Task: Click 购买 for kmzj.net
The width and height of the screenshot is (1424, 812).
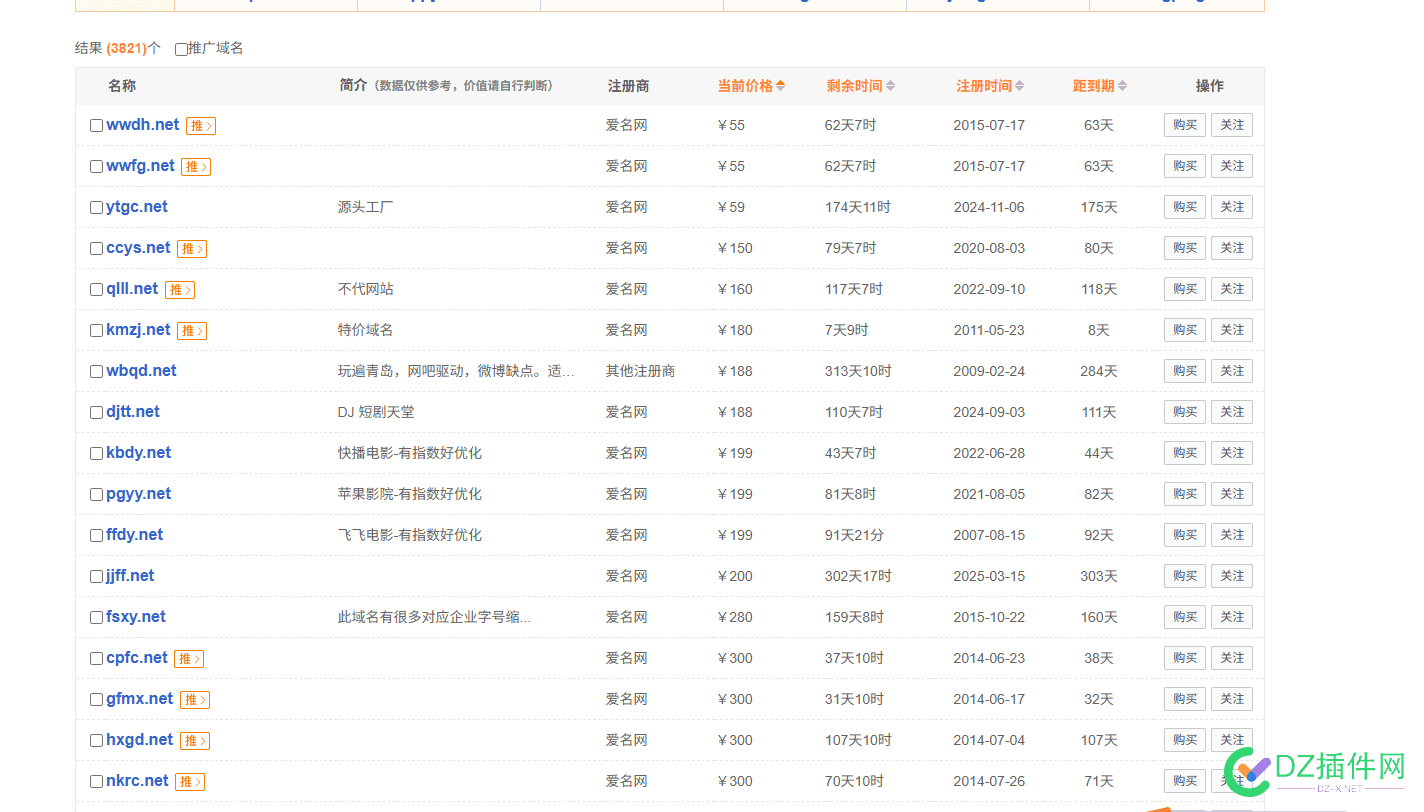Action: pyautogui.click(x=1185, y=330)
